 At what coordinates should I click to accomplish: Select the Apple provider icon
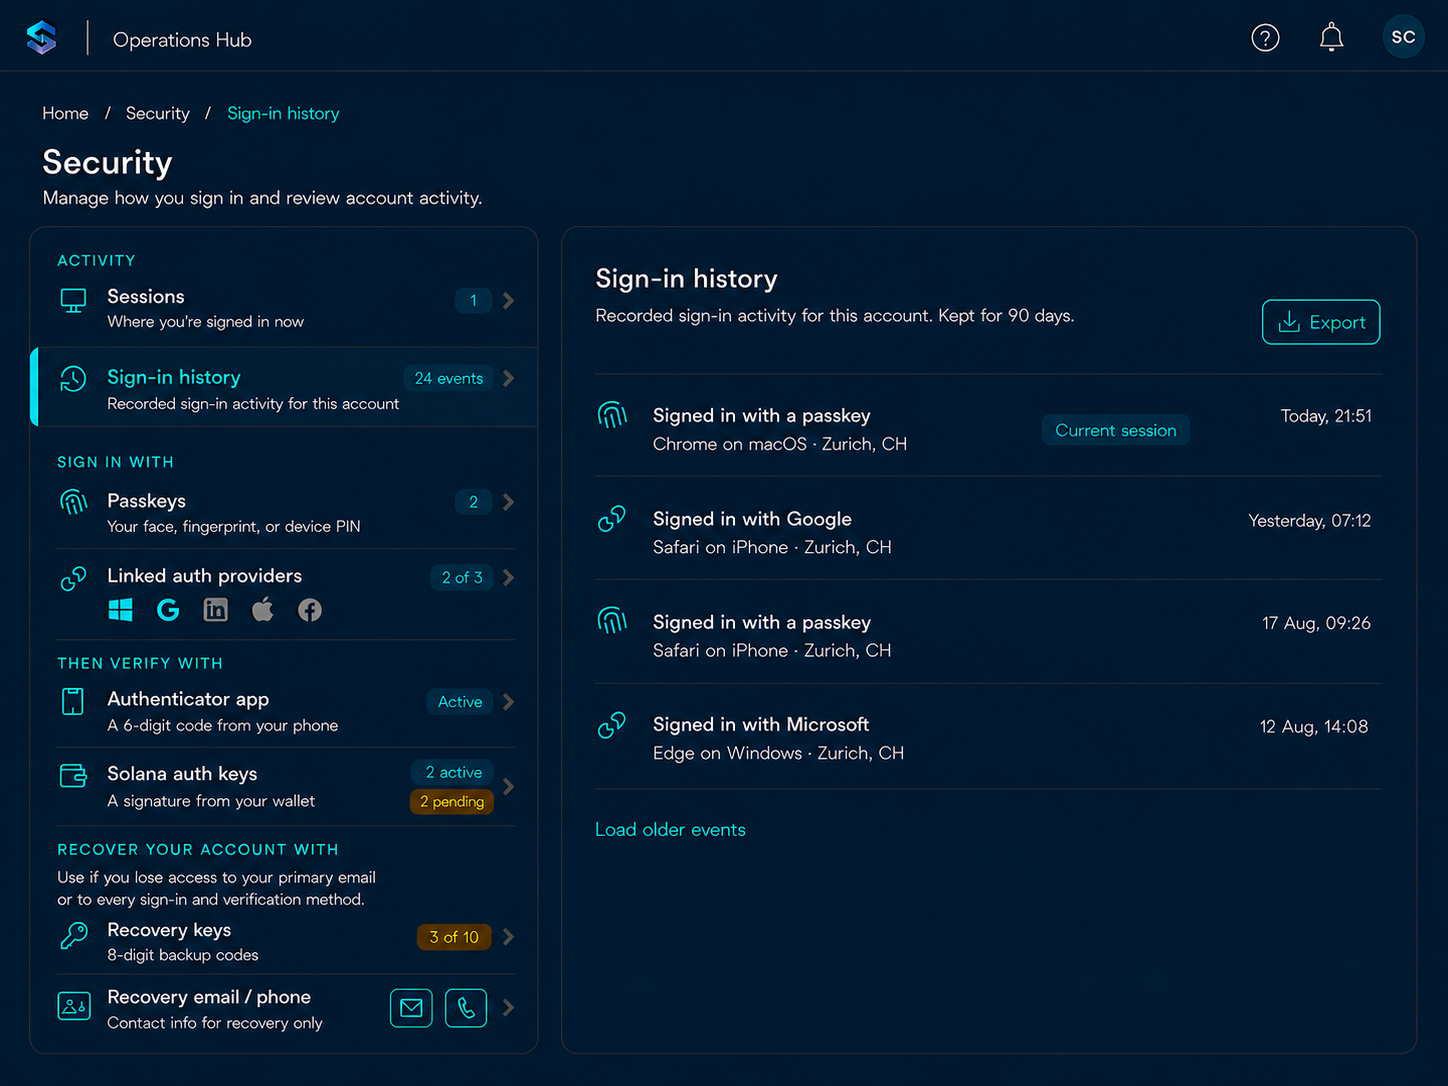tap(262, 609)
